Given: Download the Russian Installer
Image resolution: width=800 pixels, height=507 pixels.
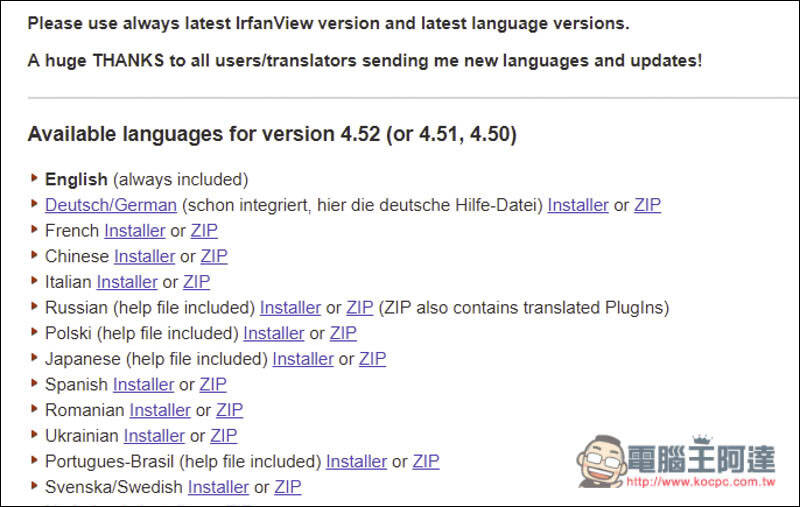Looking at the screenshot, I should coord(290,308).
